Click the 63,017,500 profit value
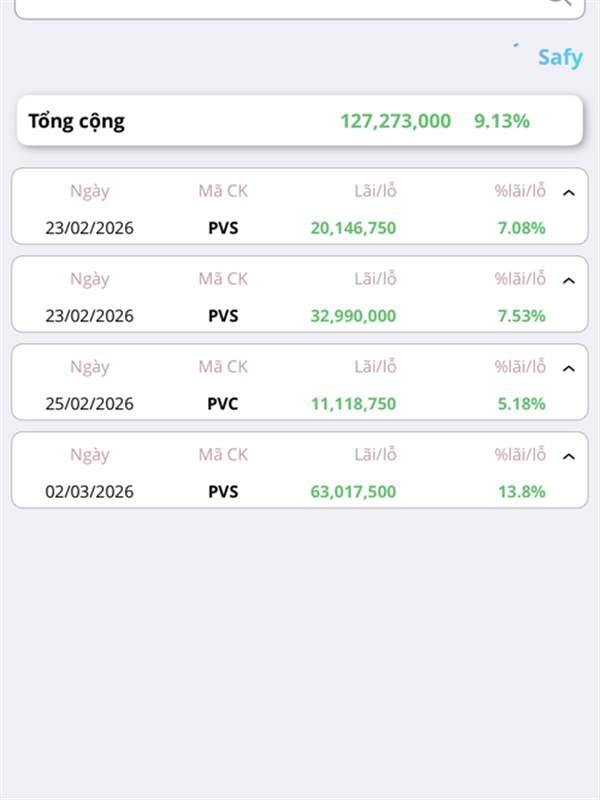The height and width of the screenshot is (800, 600). click(353, 492)
